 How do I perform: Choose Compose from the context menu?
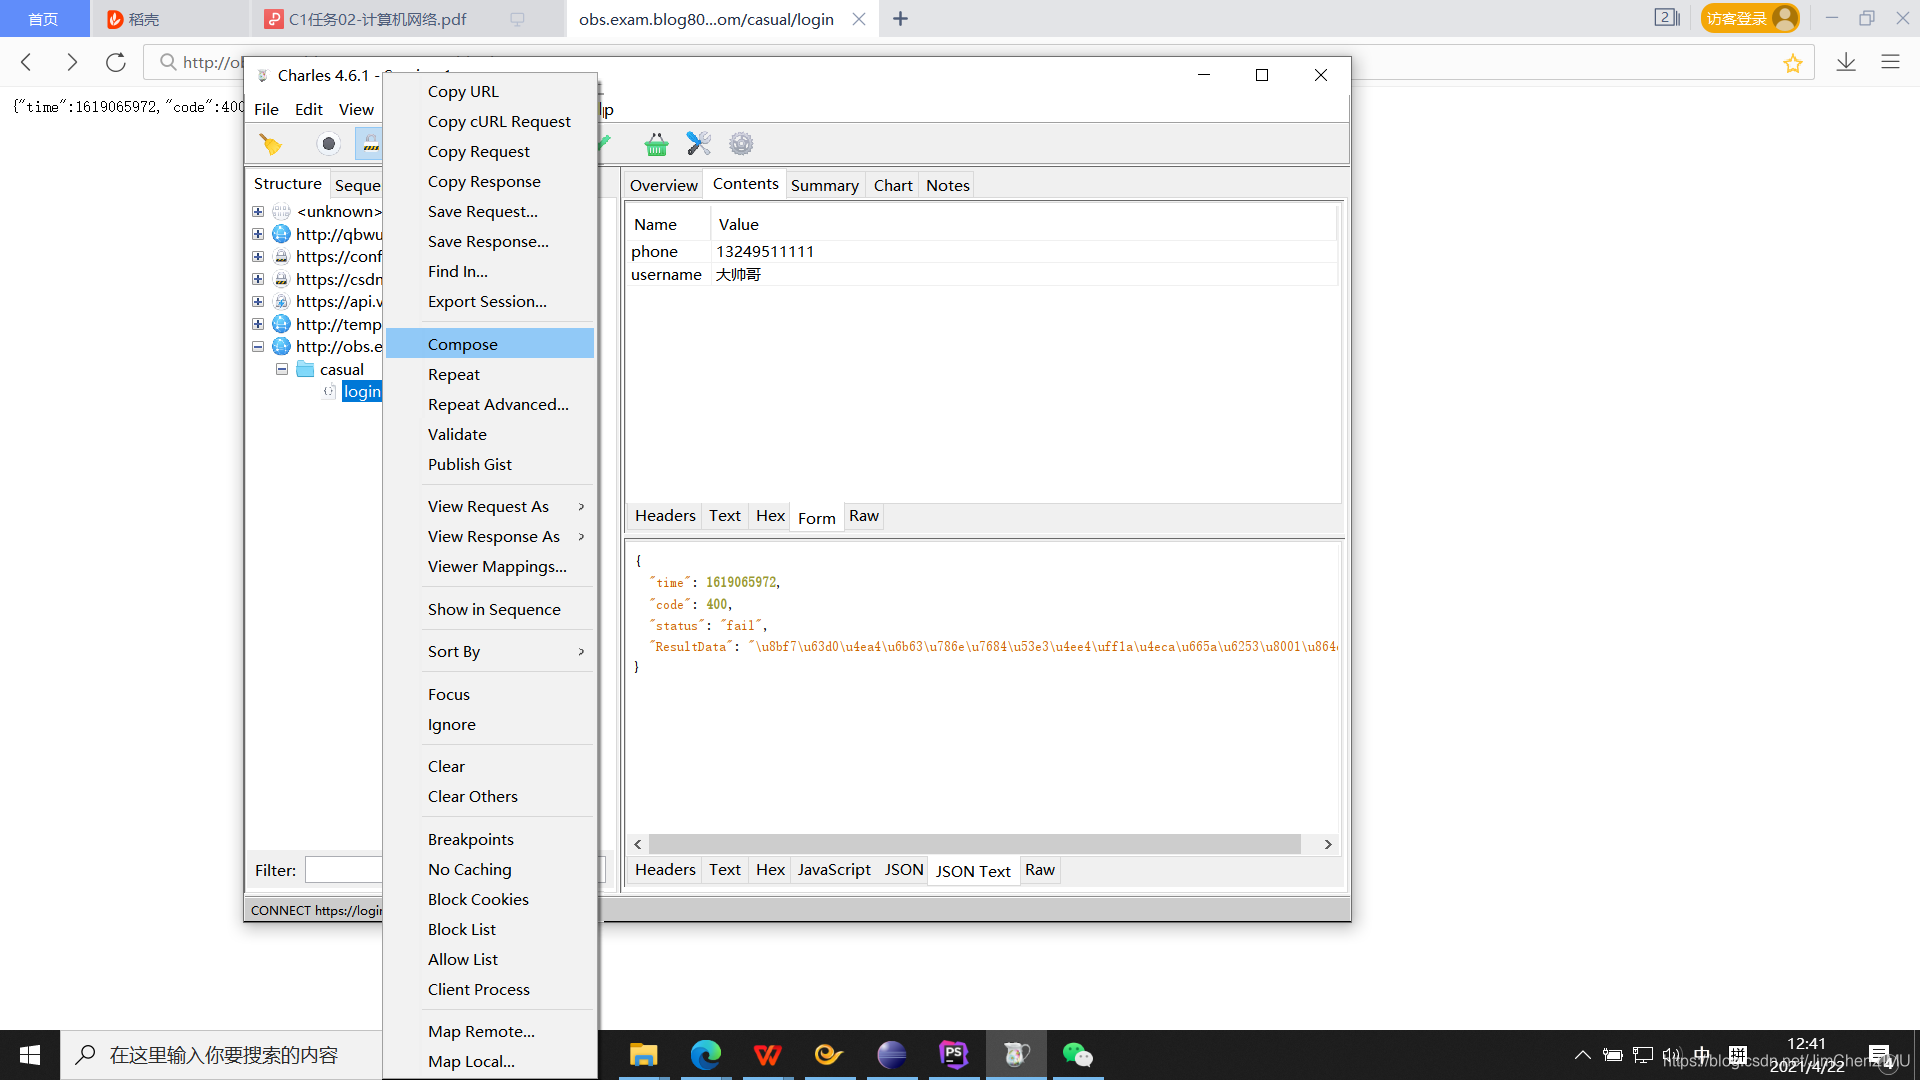(x=463, y=344)
